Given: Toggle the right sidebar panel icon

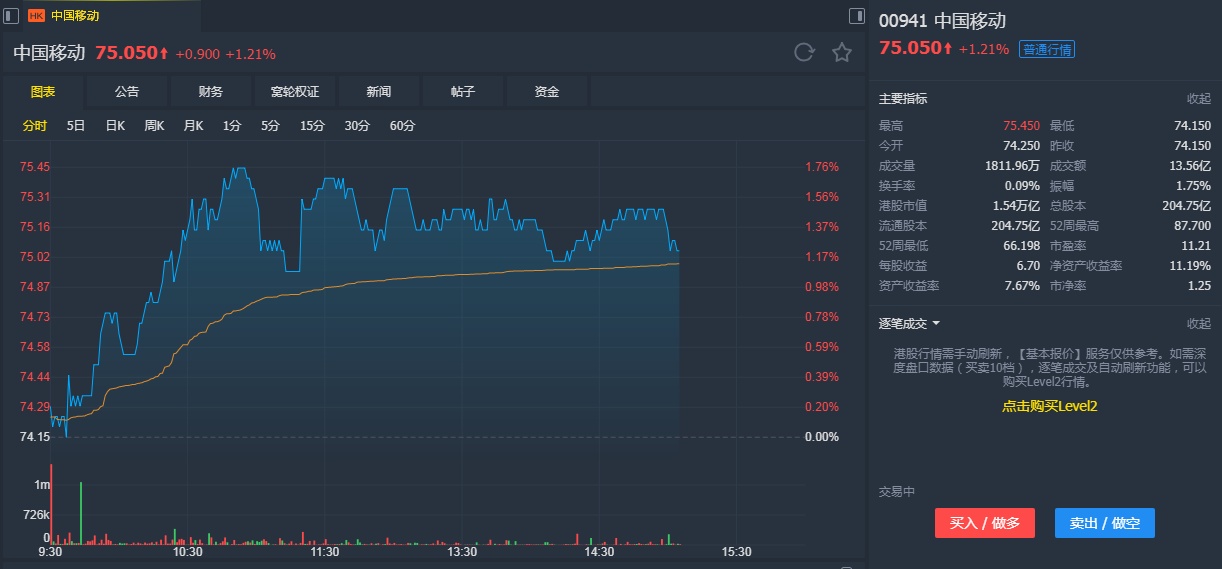Looking at the screenshot, I should [856, 16].
